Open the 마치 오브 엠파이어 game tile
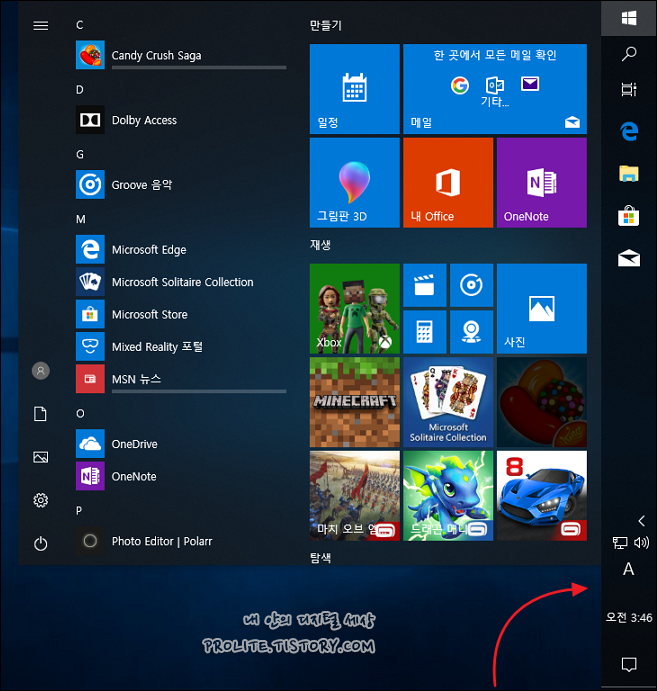 tap(355, 495)
